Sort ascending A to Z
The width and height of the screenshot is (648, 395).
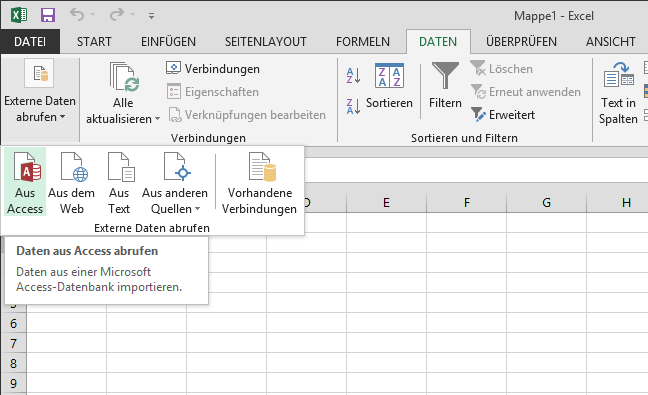pyautogui.click(x=353, y=76)
